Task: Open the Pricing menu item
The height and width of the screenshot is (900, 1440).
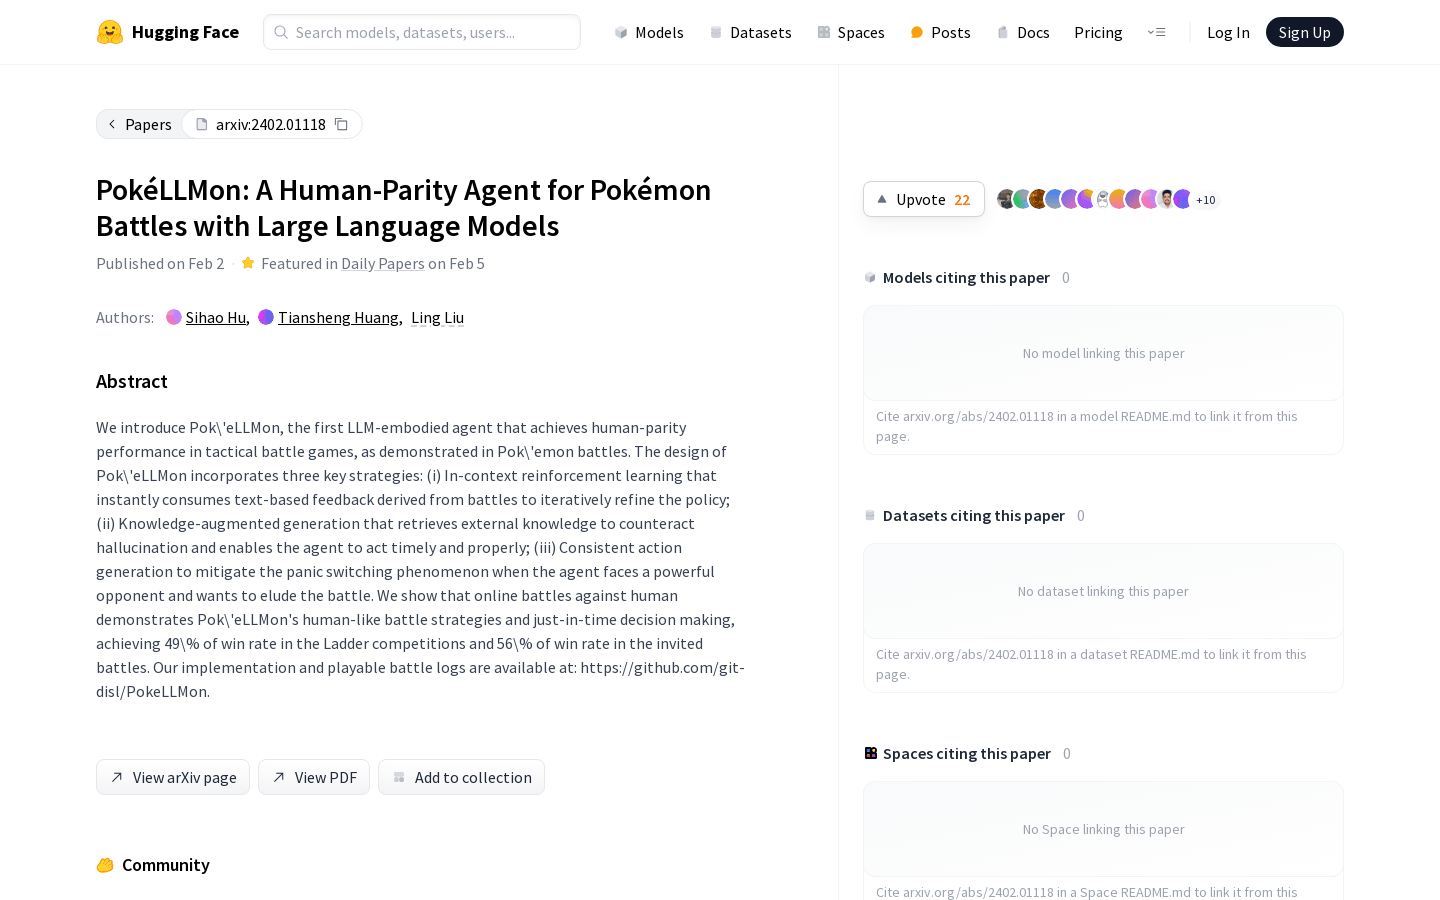Action: pos(1098,32)
